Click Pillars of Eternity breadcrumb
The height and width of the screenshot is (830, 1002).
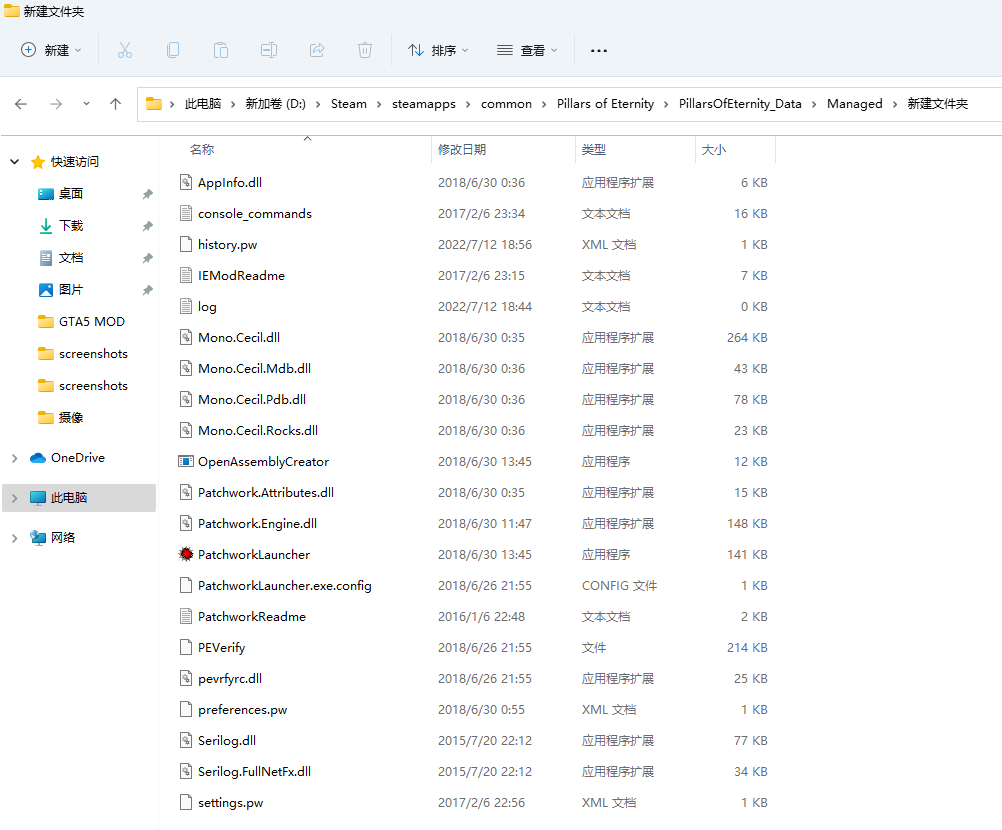pyautogui.click(x=605, y=104)
